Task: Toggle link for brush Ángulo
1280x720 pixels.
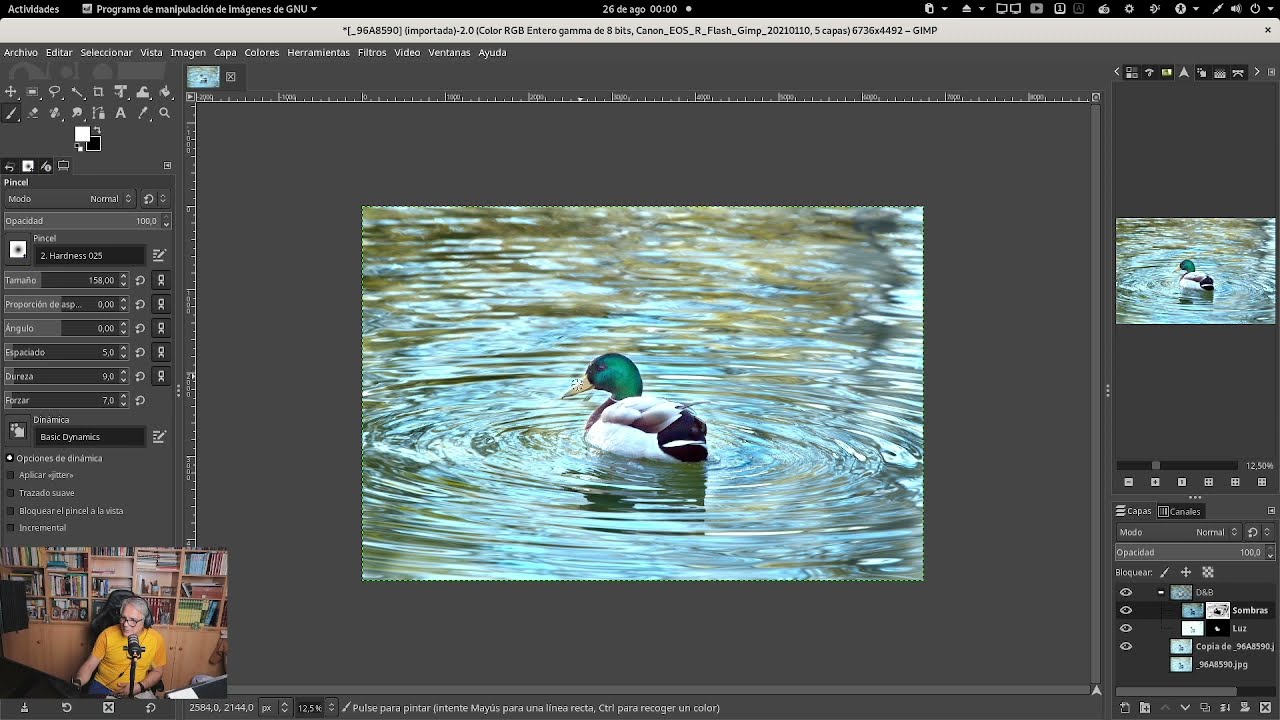Action: pyautogui.click(x=161, y=328)
